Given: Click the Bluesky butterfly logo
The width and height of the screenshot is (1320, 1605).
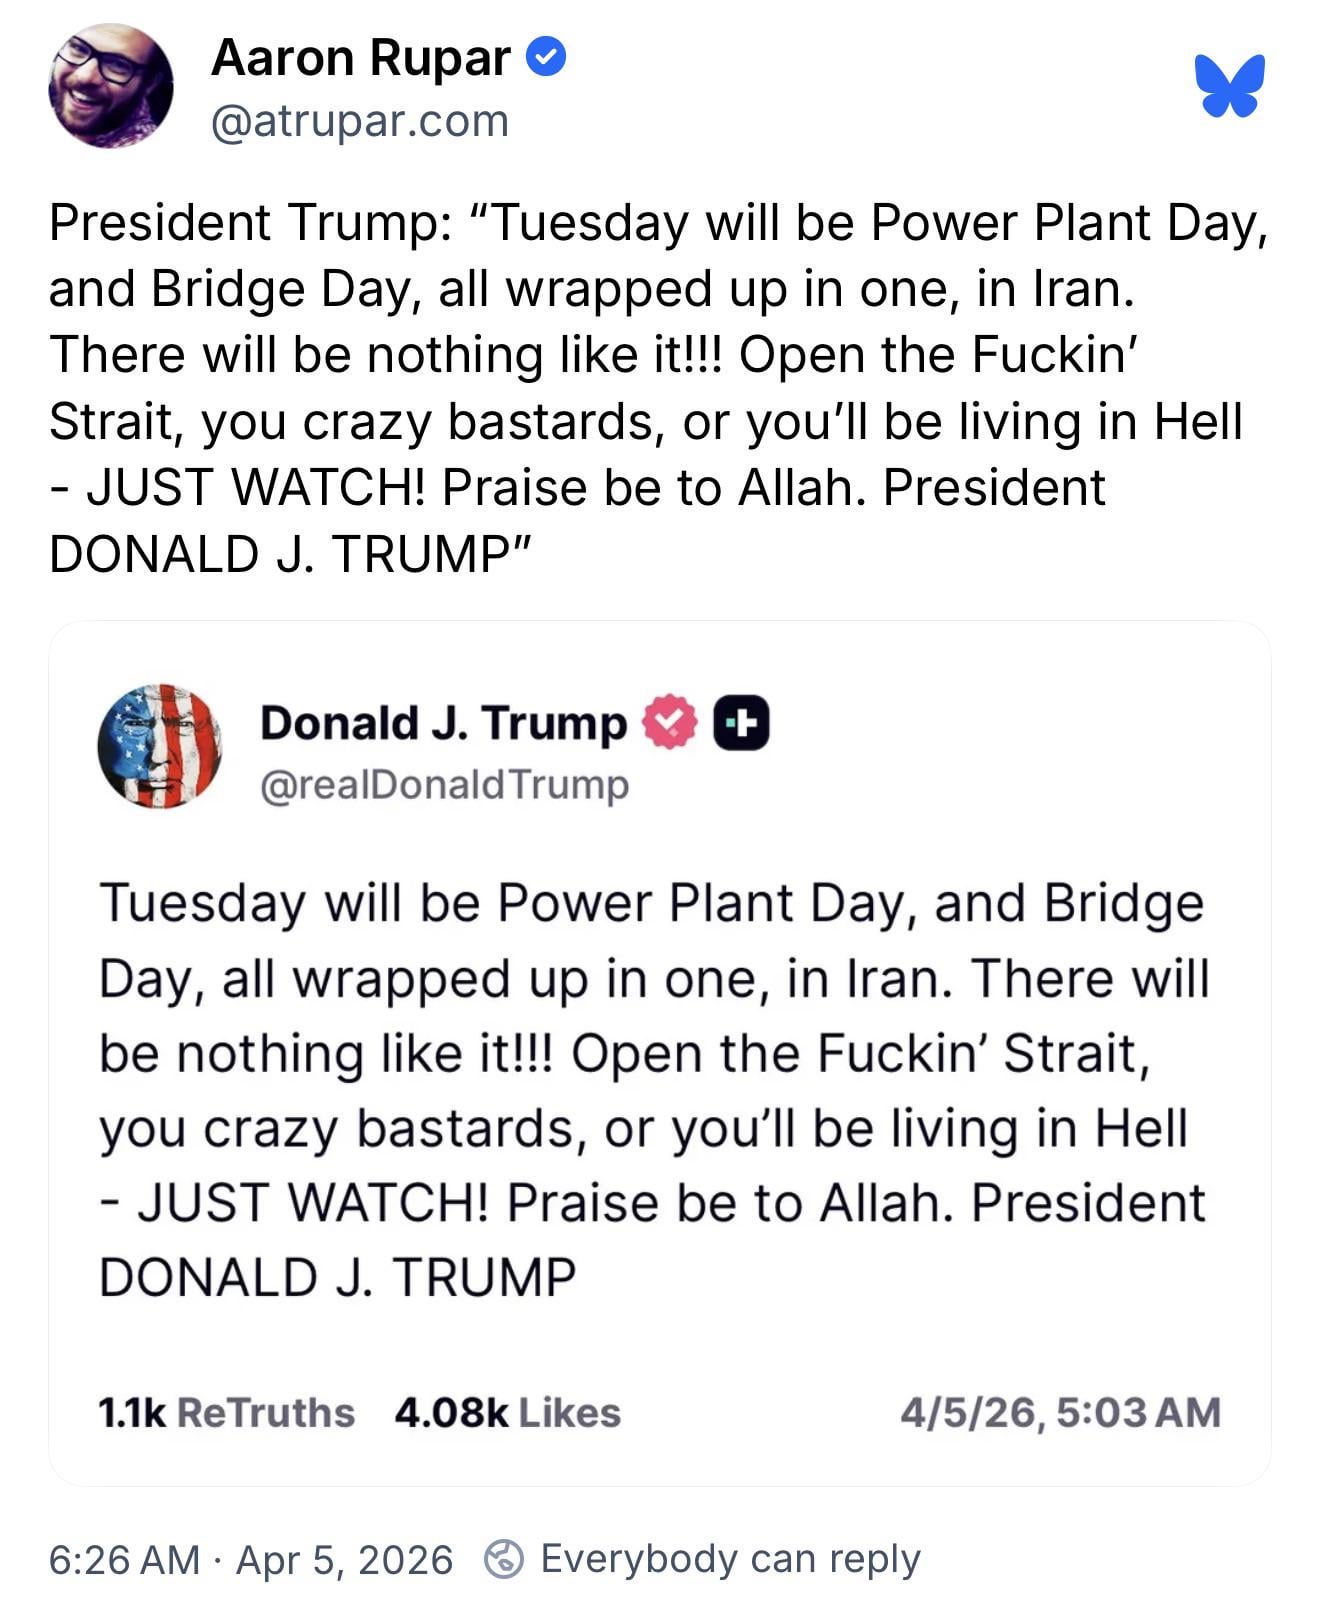Looking at the screenshot, I should point(1229,85).
